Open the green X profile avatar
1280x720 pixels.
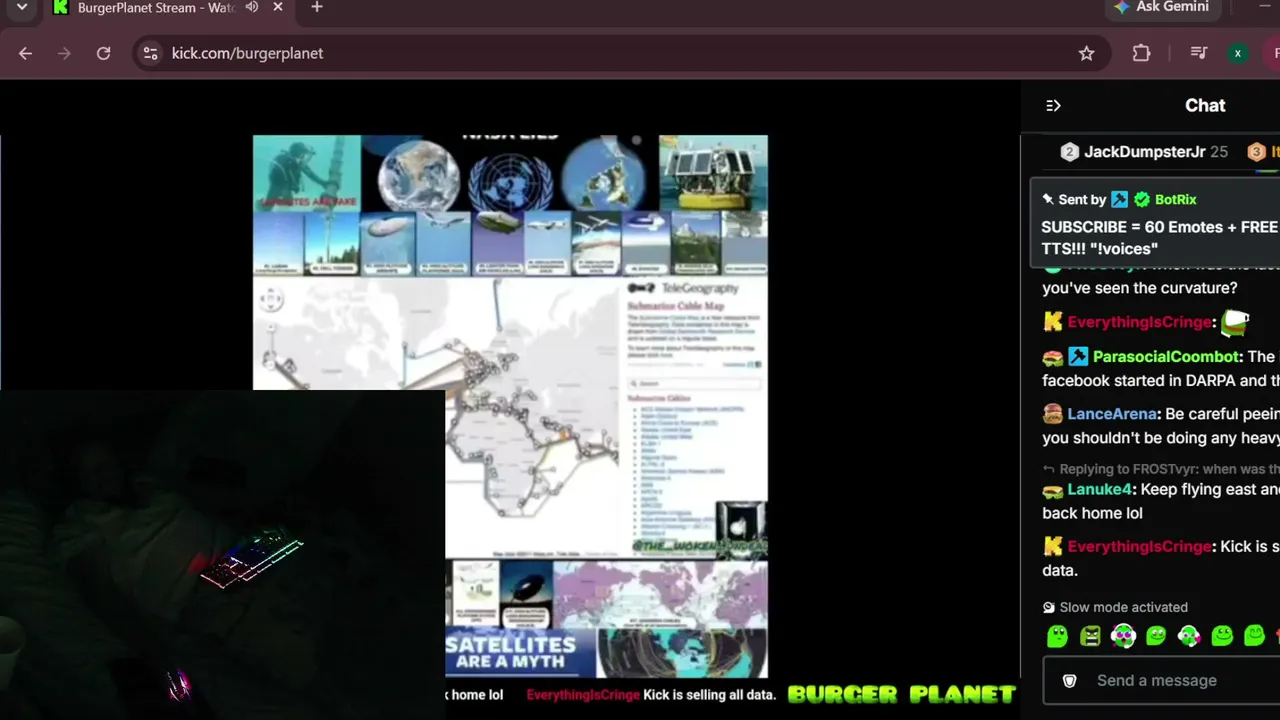[1238, 53]
